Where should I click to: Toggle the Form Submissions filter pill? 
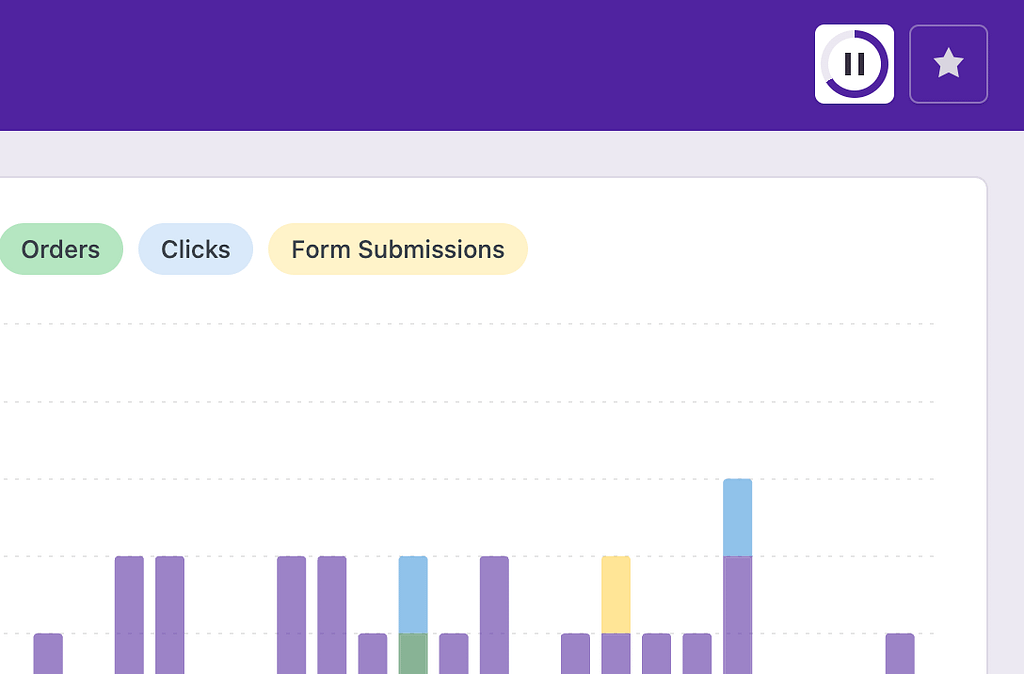point(398,249)
